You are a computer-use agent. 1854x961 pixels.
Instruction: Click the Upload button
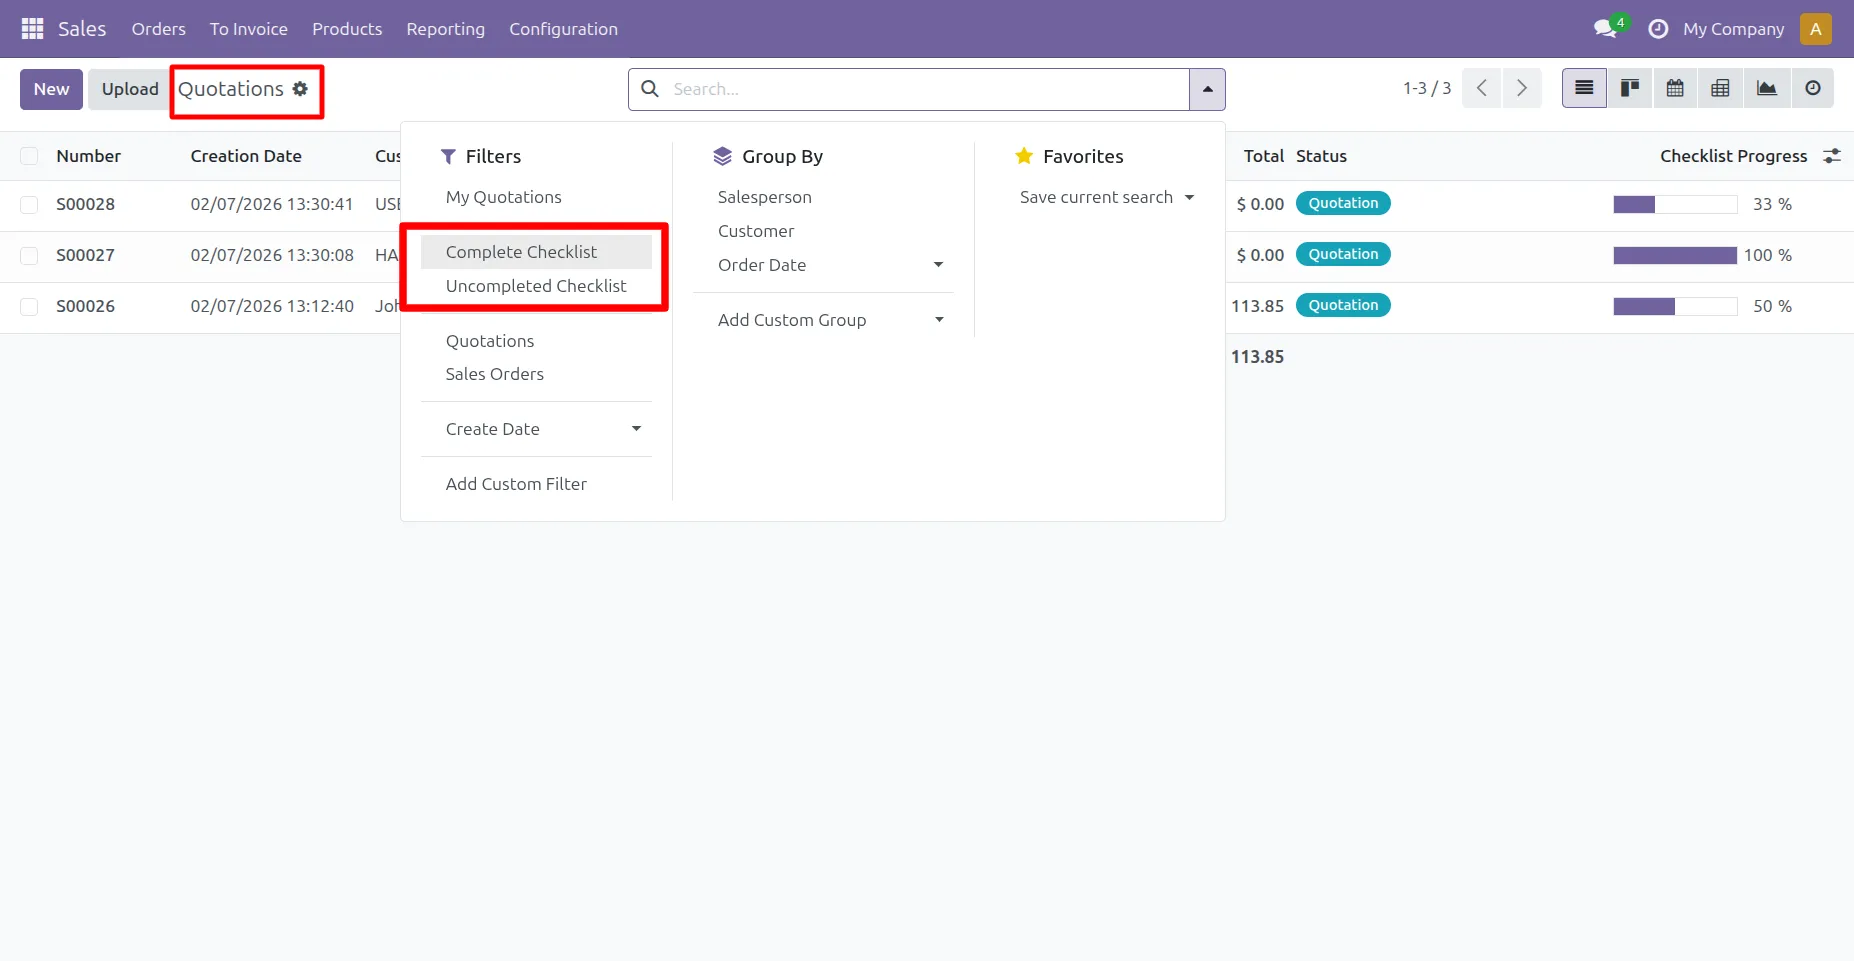click(130, 89)
